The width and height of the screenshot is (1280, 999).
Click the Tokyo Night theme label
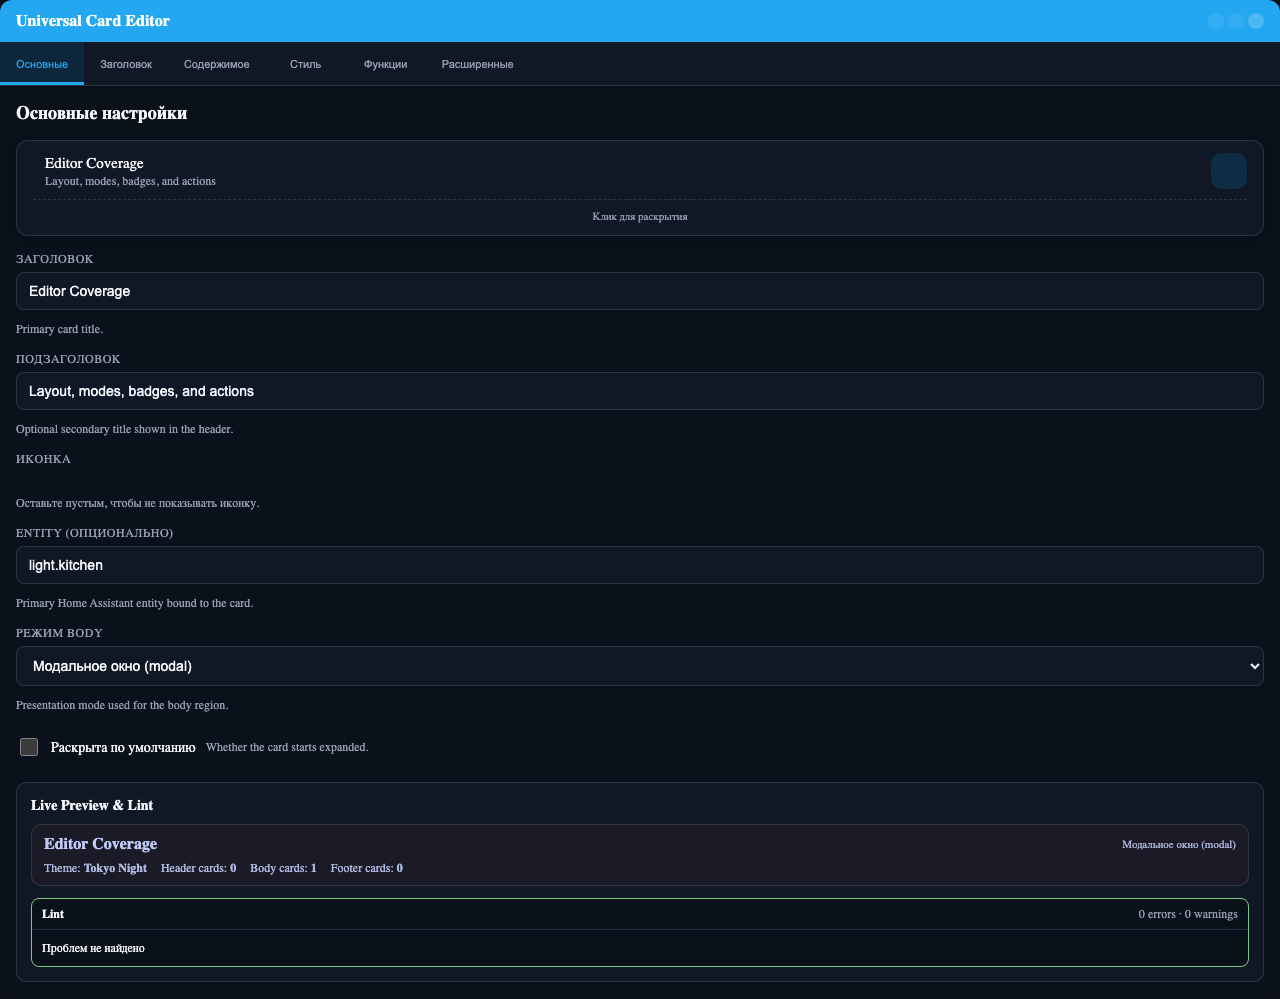(114, 868)
